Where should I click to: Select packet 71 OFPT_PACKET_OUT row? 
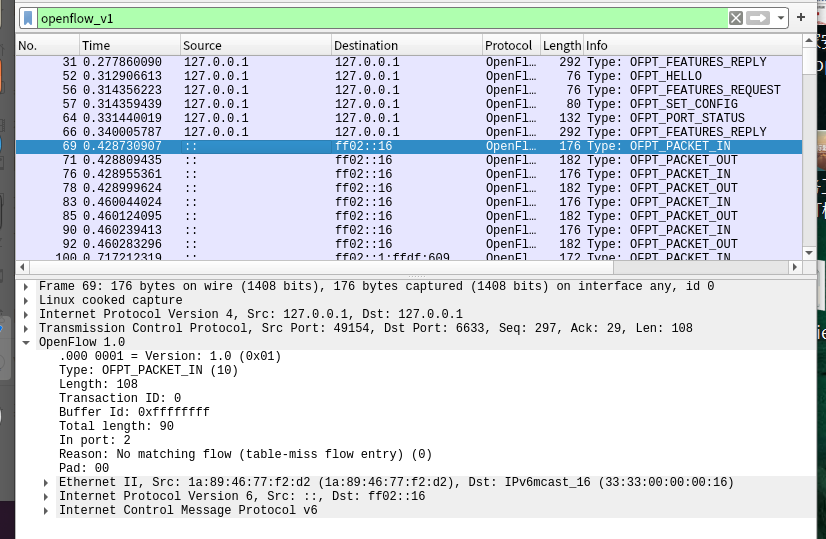[409, 160]
